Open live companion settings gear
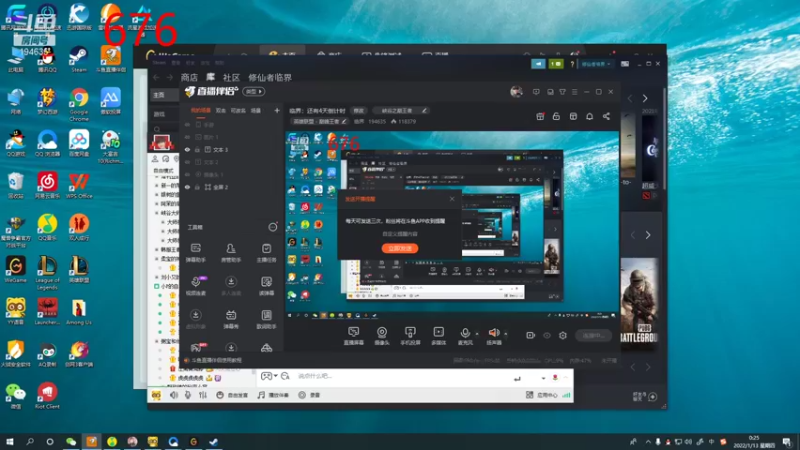 click(x=563, y=335)
